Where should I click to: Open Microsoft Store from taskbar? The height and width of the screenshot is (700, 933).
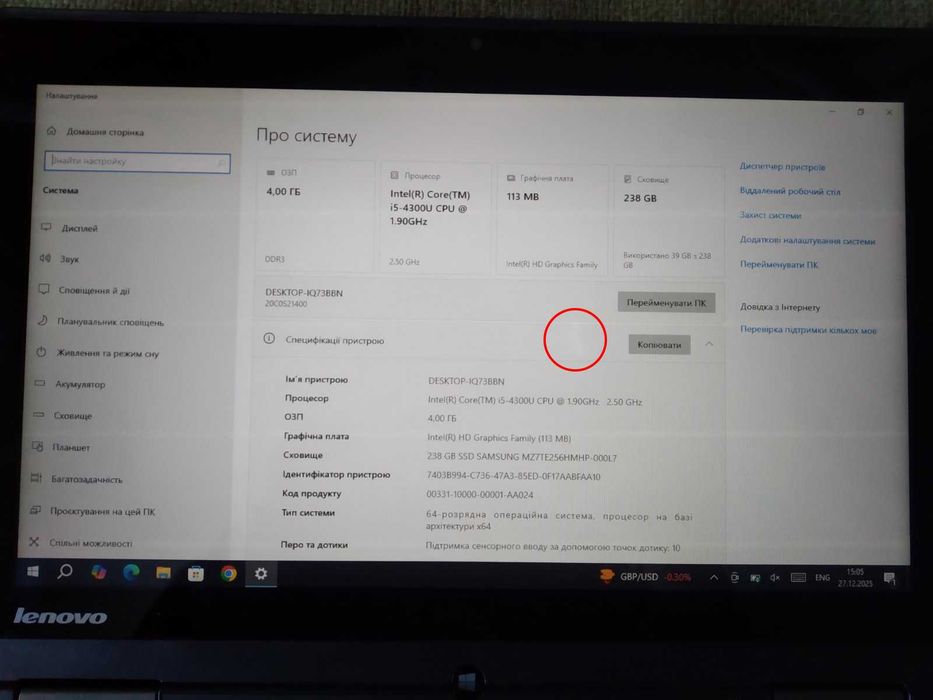coord(196,574)
